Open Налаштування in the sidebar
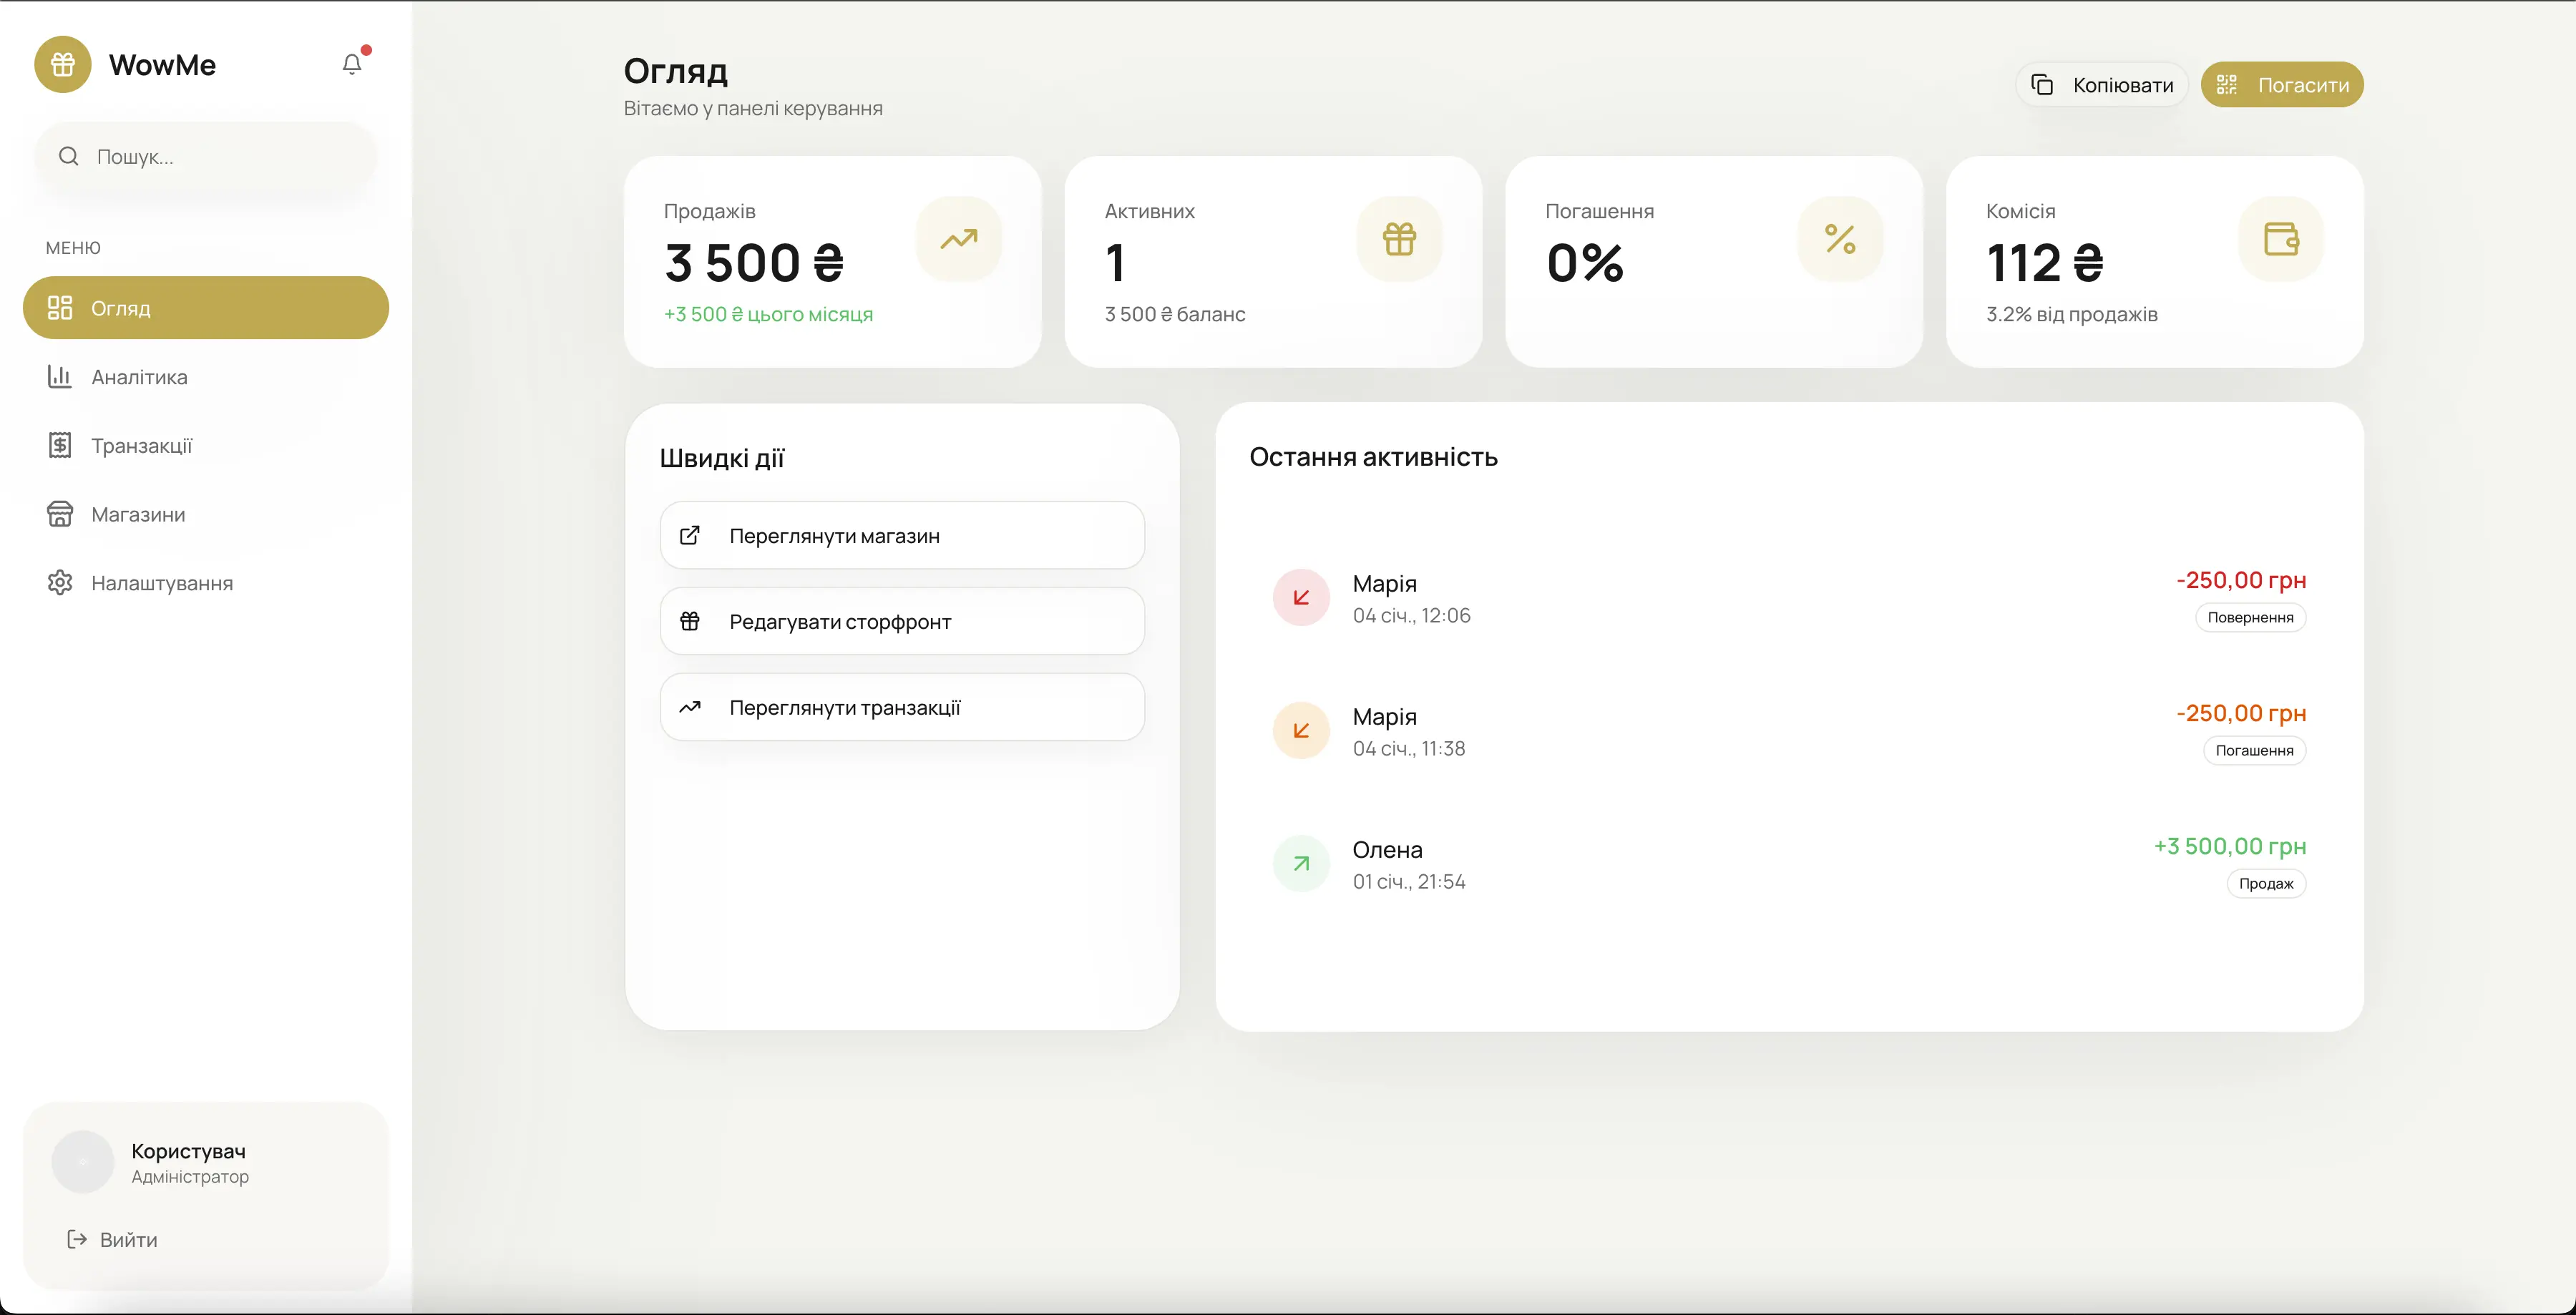This screenshot has width=2576, height=1315. point(161,583)
